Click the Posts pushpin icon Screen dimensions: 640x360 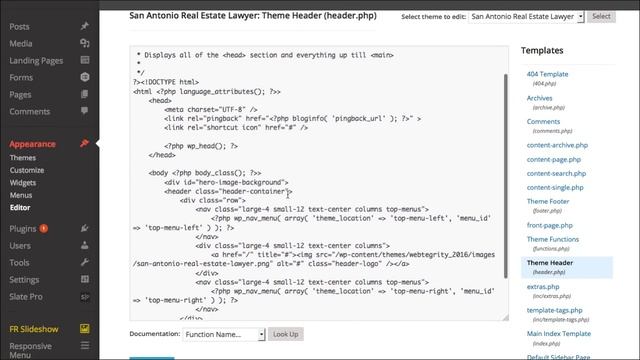pos(84,26)
